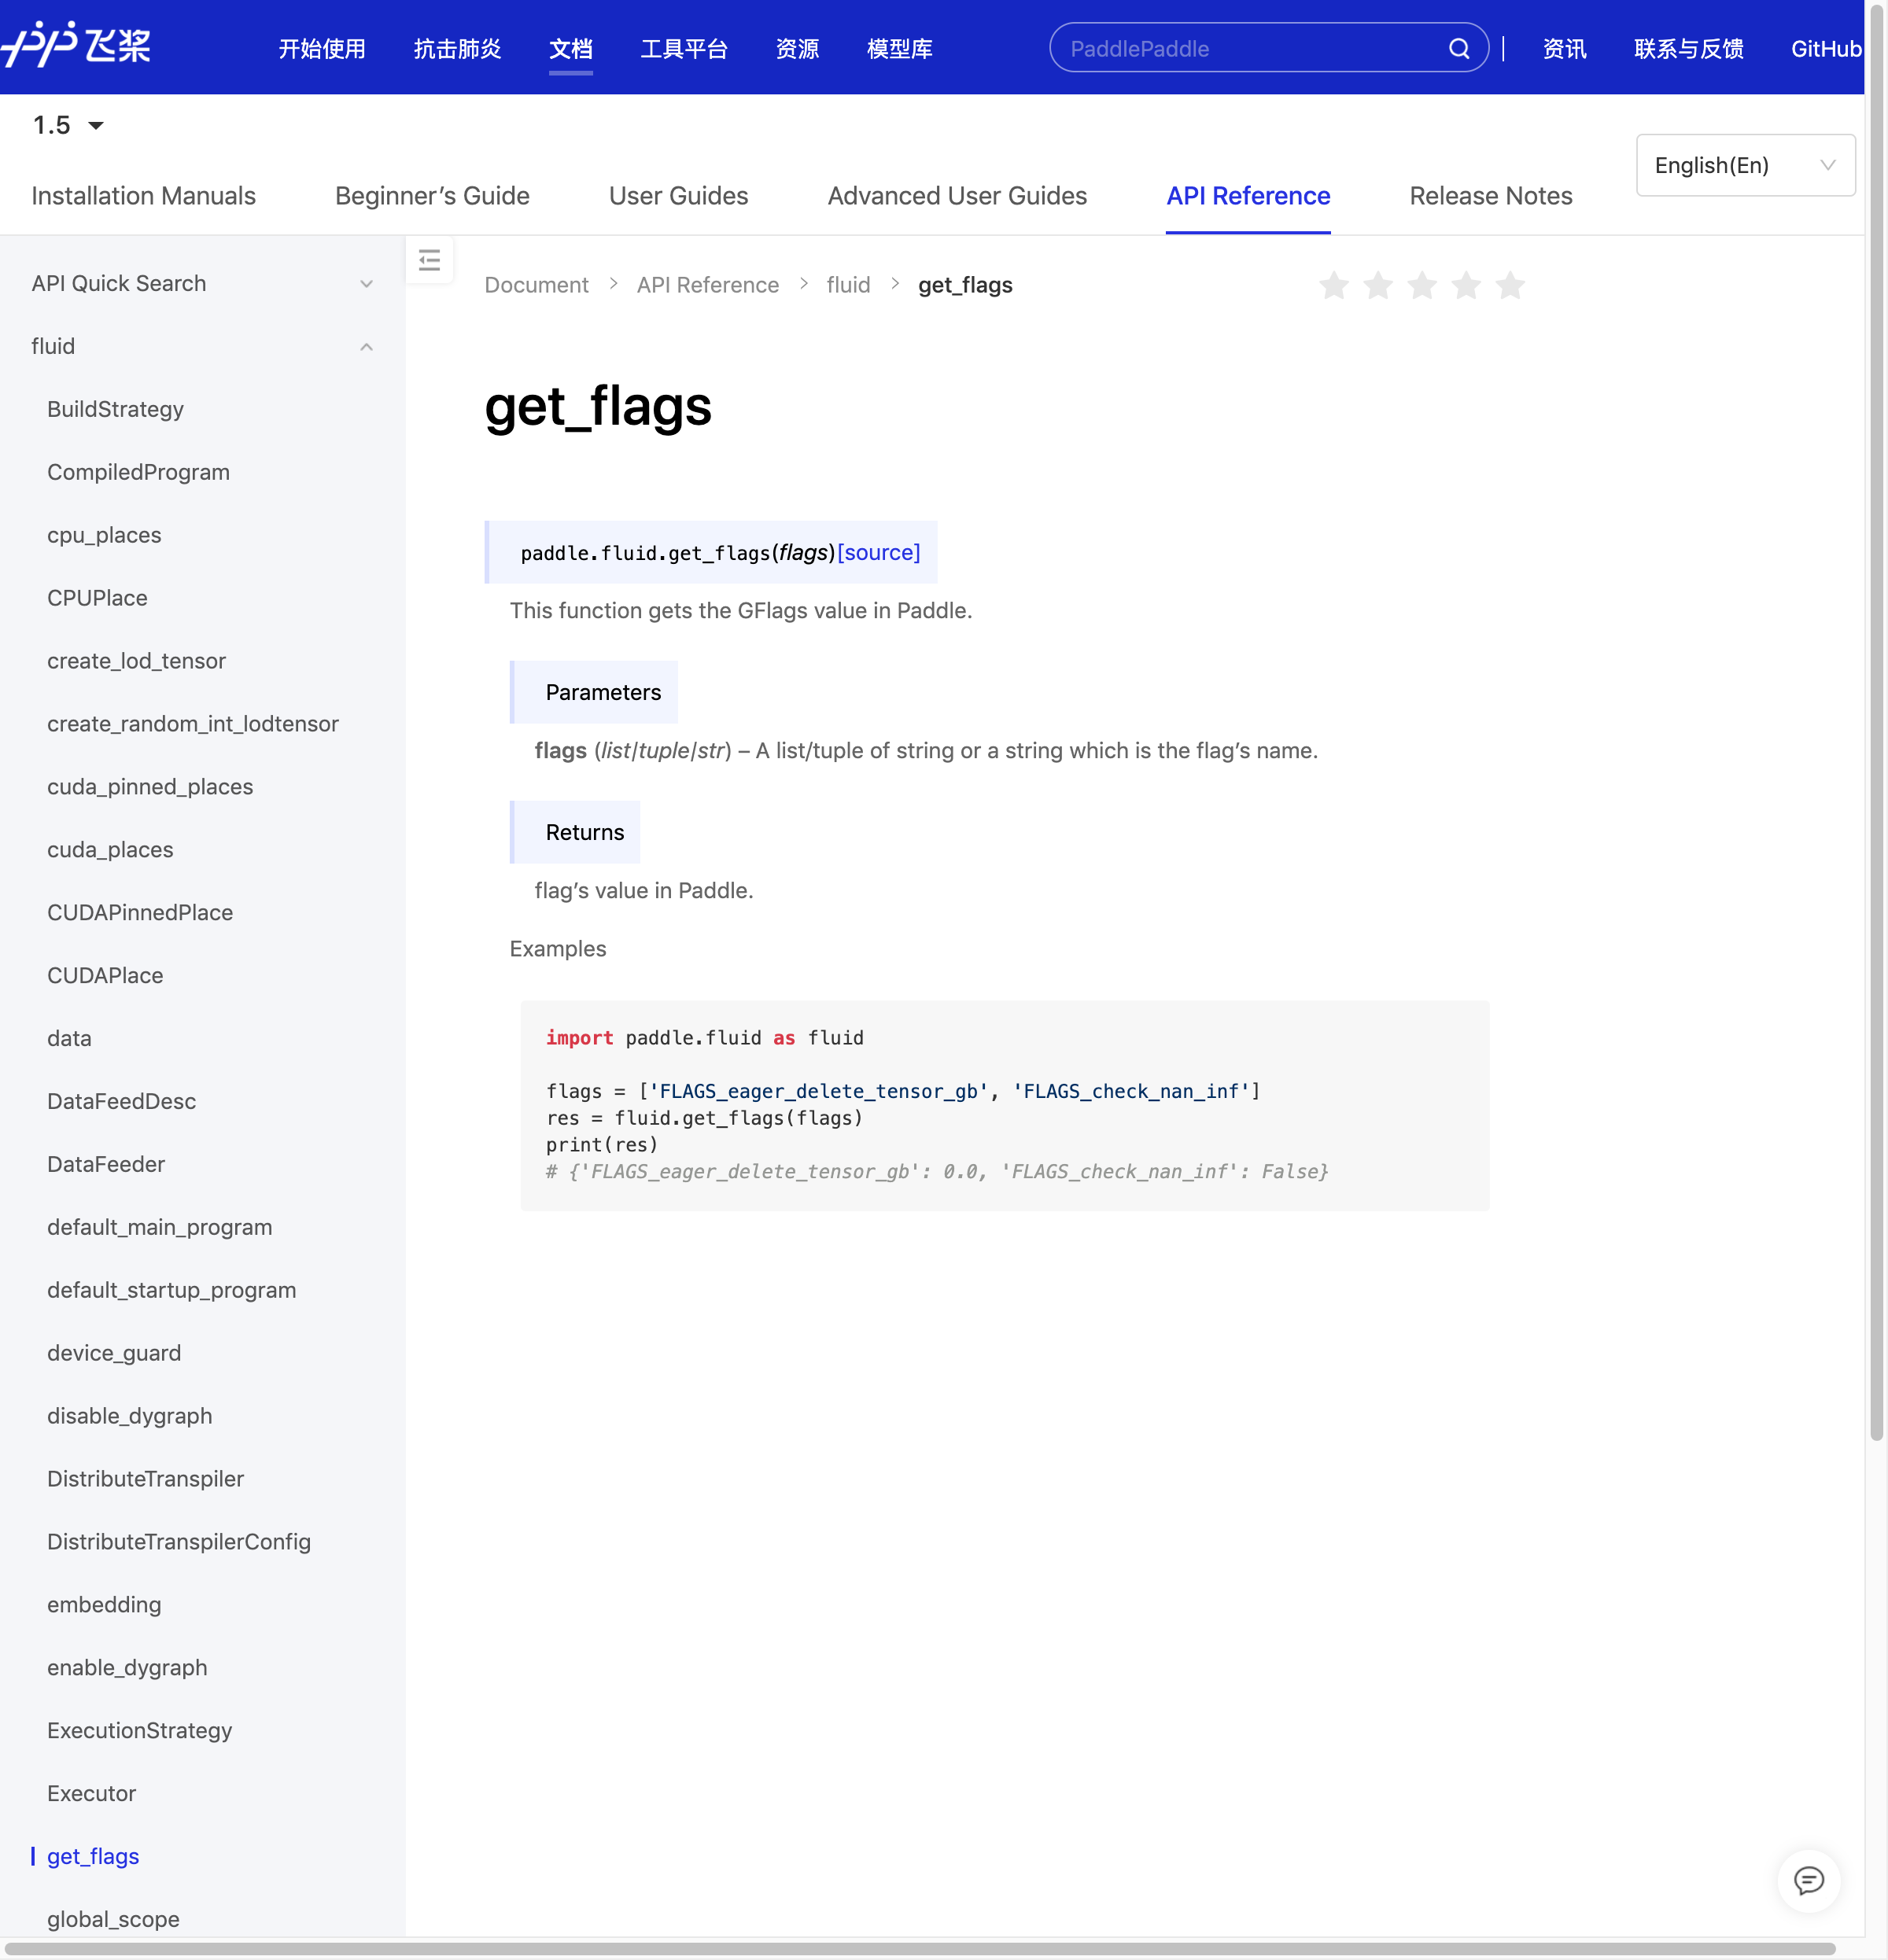
Task: Click the search magnifier icon
Action: click(x=1459, y=49)
